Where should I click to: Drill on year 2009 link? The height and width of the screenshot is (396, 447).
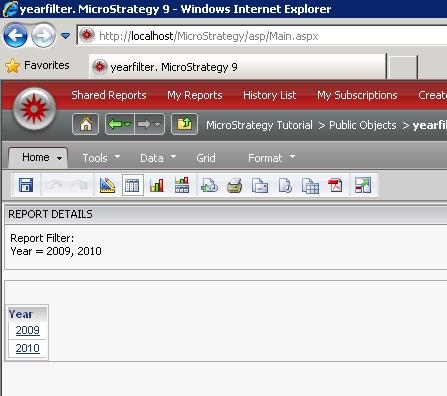(27, 330)
